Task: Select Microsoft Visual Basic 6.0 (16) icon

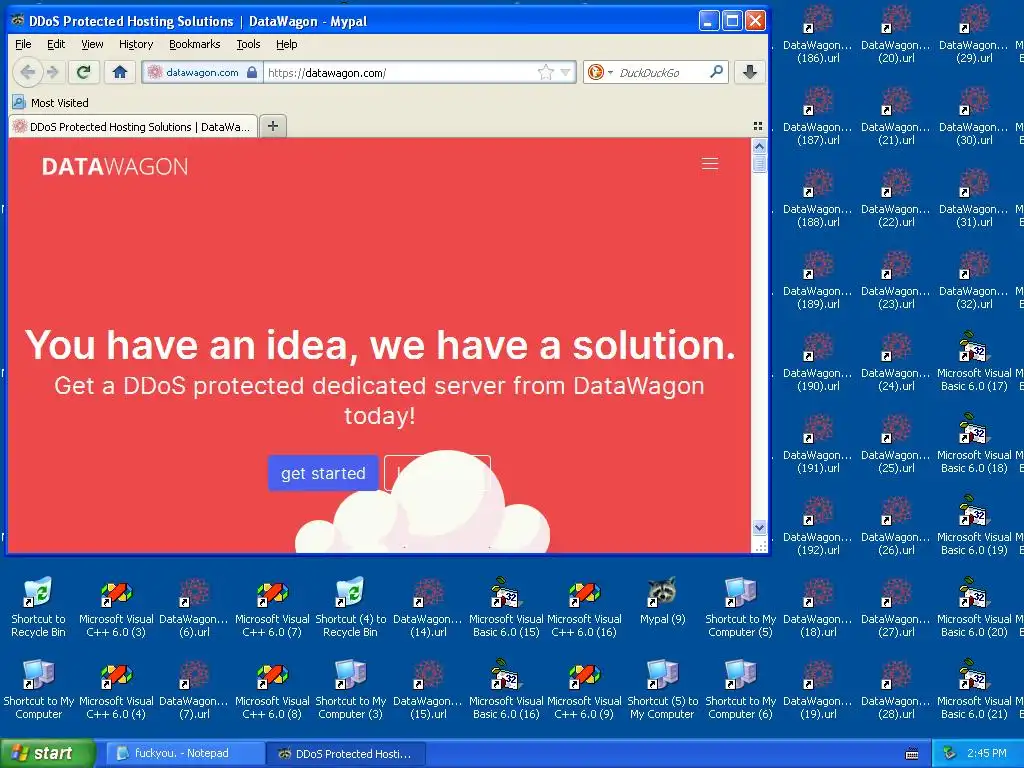Action: 506,690
